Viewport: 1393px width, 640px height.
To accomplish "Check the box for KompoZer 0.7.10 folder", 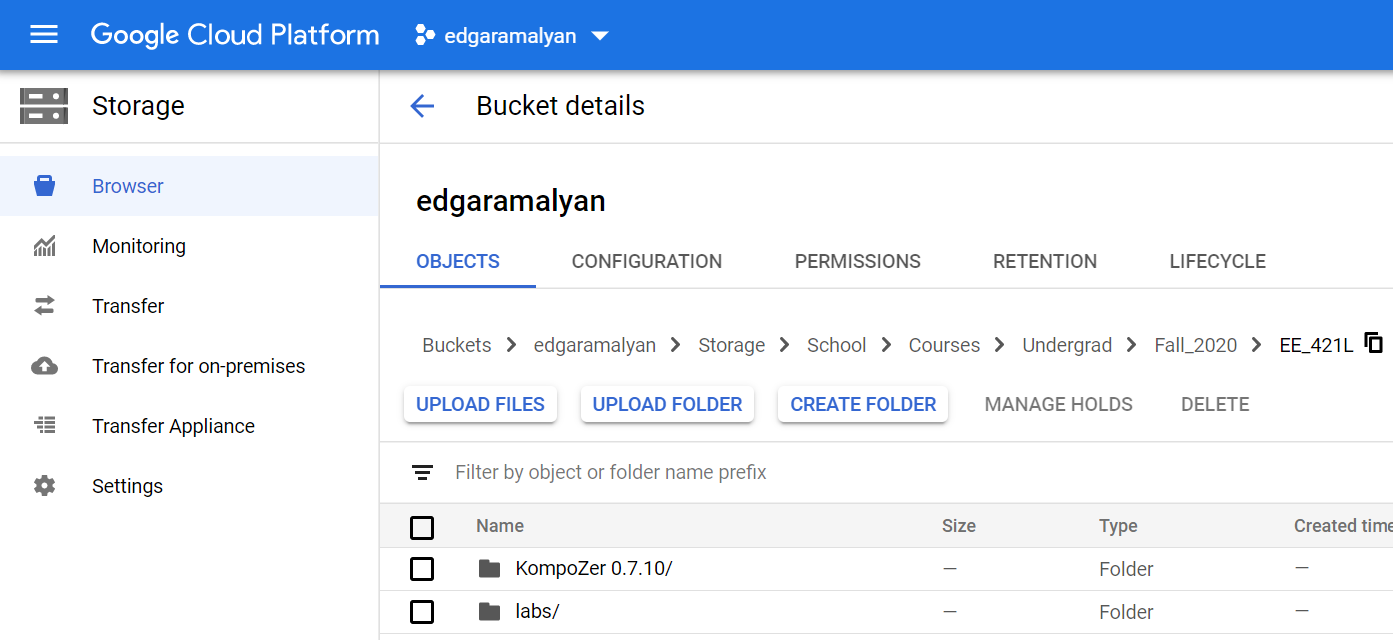I will coord(422,569).
